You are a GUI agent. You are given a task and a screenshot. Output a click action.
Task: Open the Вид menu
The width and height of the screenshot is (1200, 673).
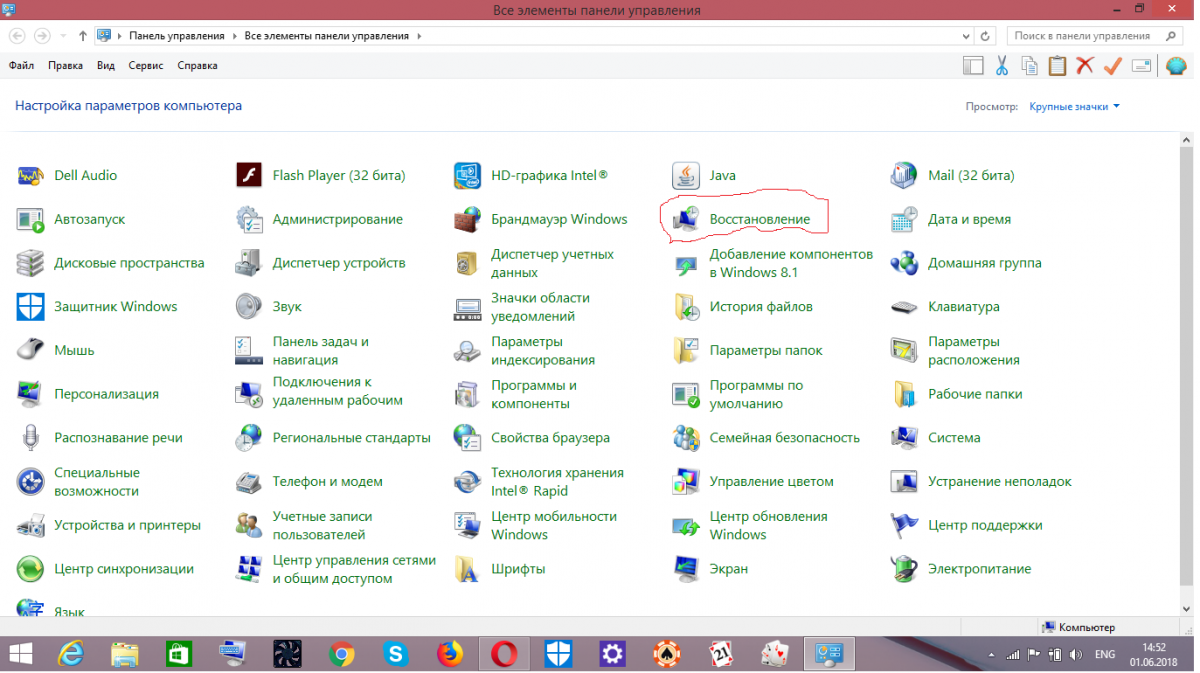coord(106,66)
